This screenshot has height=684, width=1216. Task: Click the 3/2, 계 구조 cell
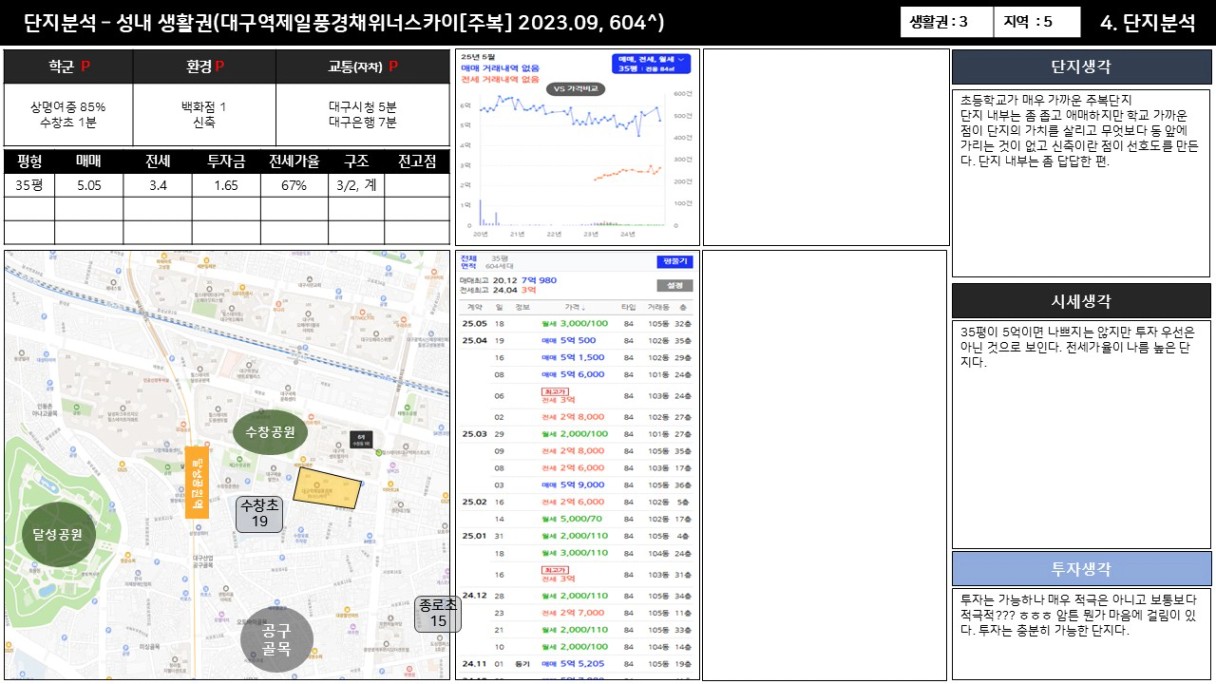(x=356, y=185)
